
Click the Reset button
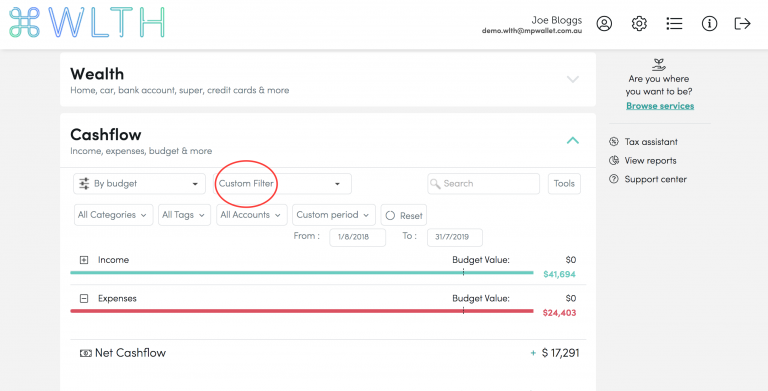pyautogui.click(x=404, y=215)
